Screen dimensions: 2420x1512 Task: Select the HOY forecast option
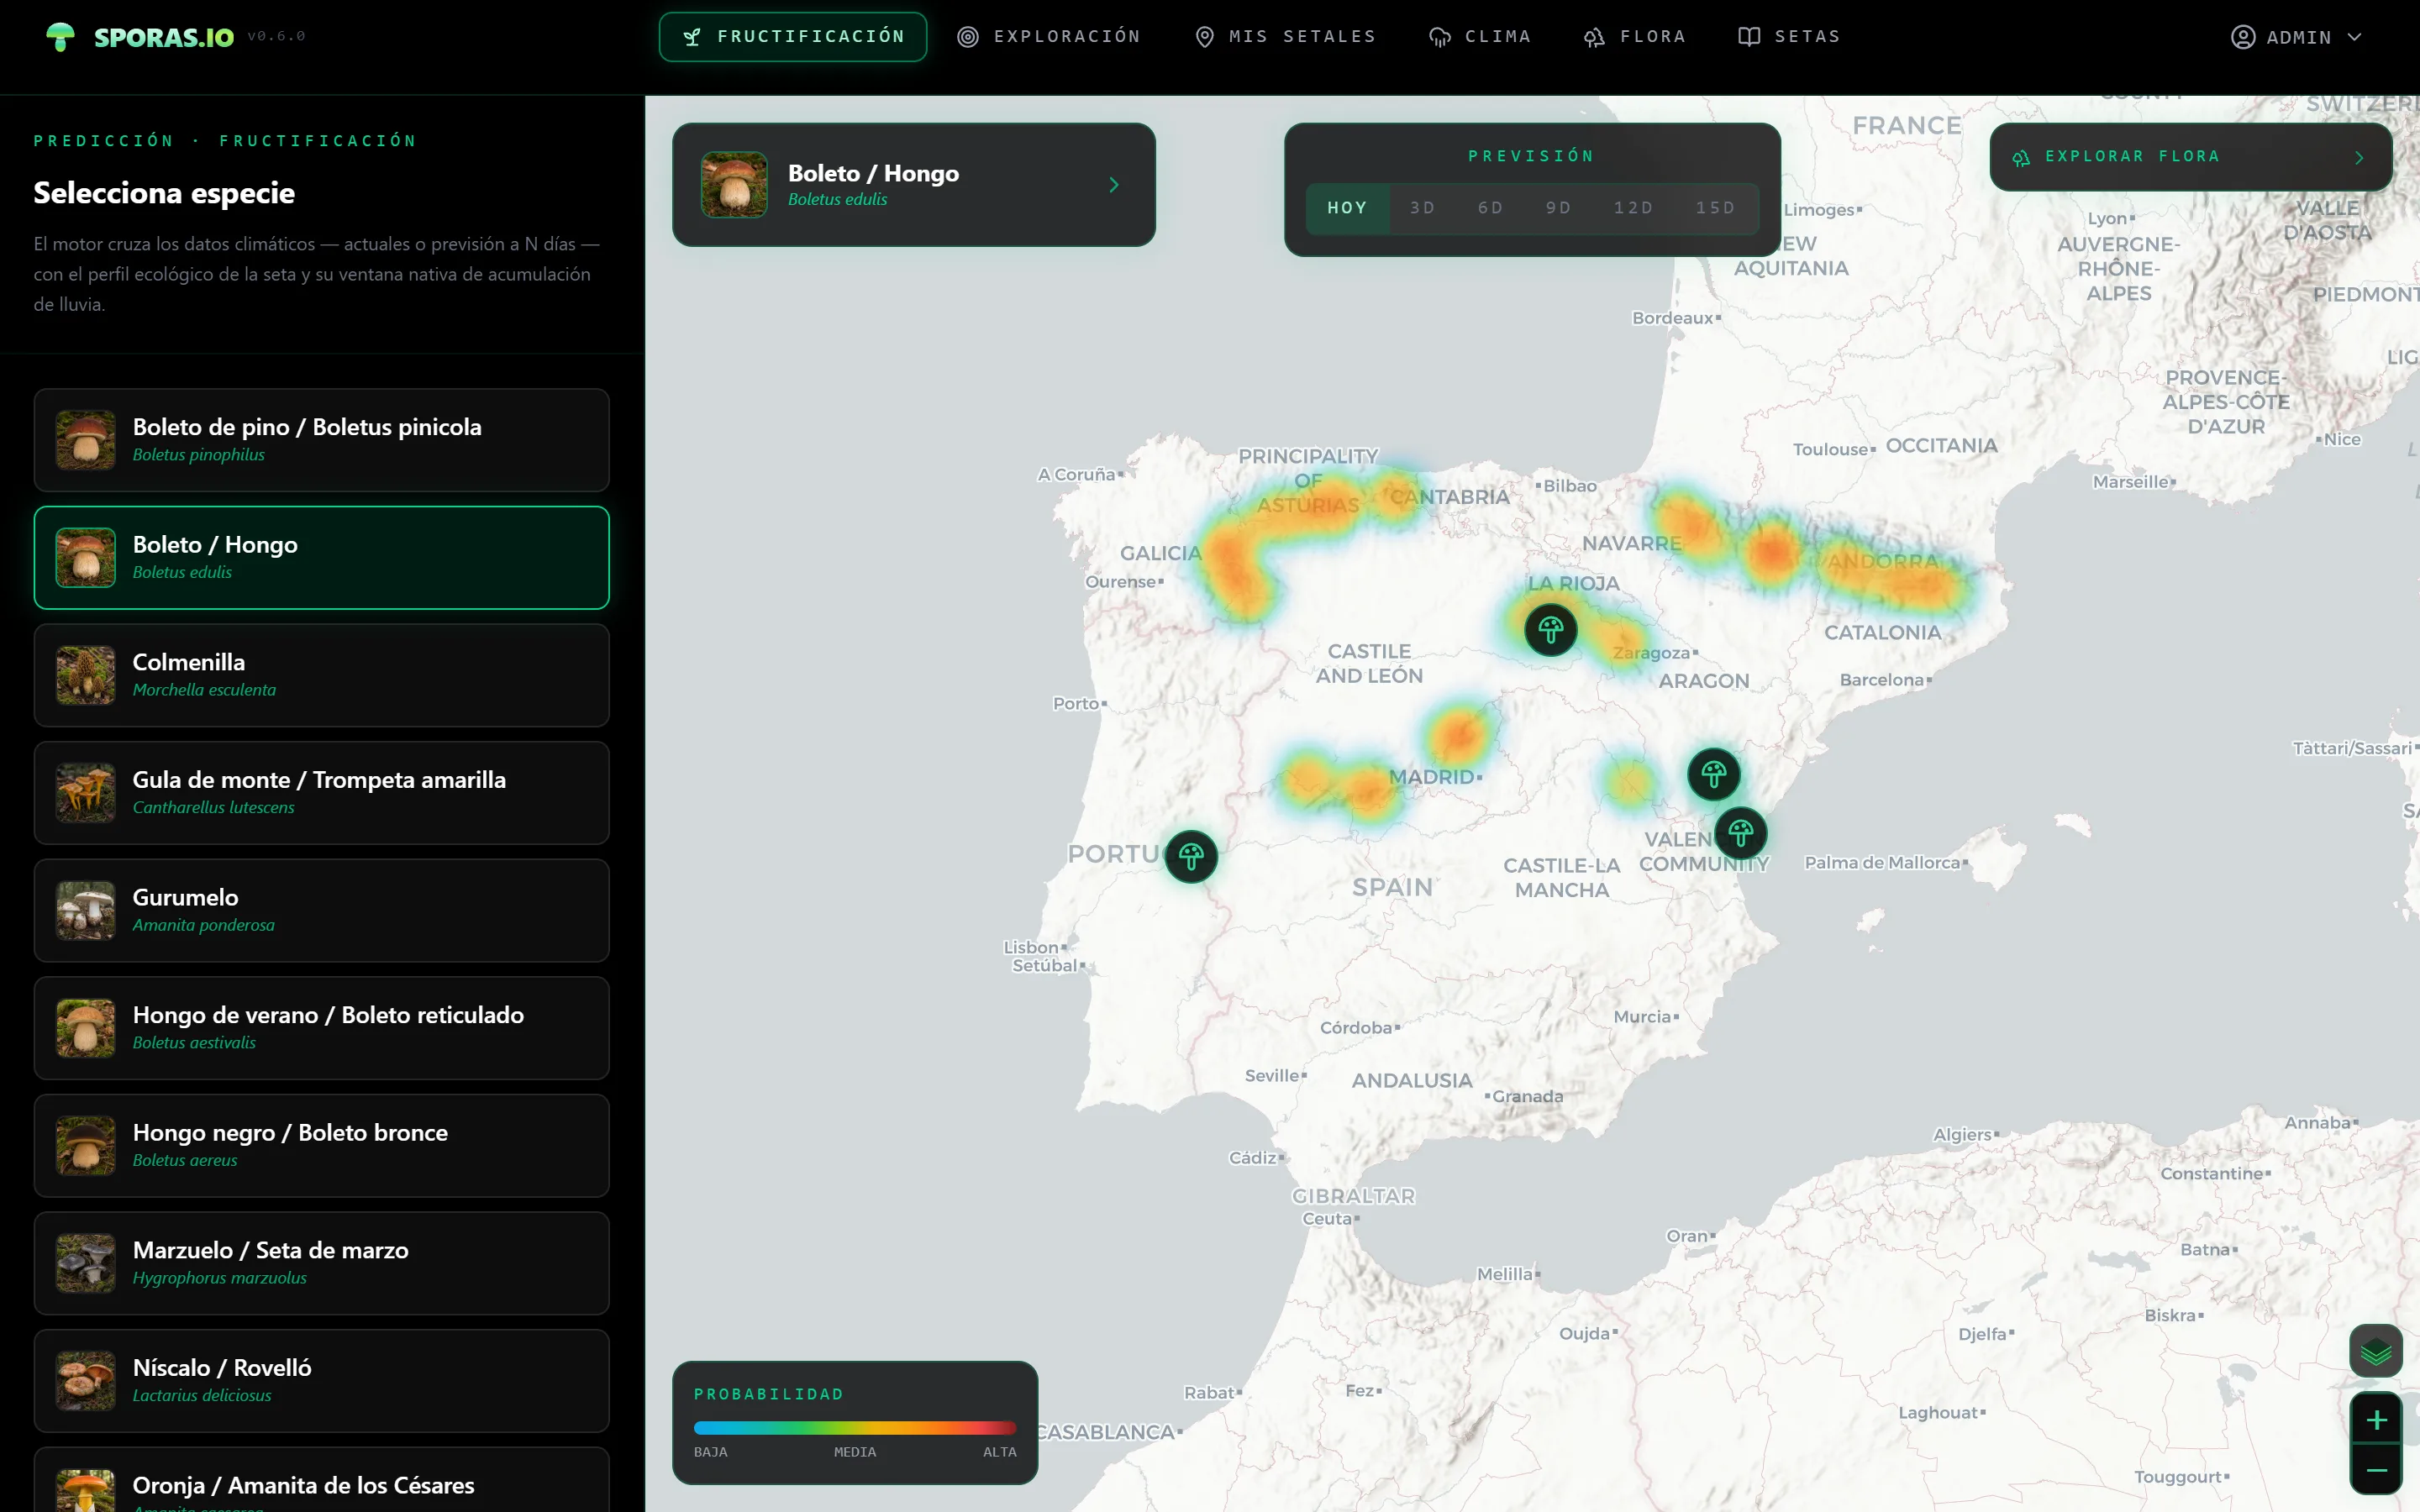(1347, 208)
